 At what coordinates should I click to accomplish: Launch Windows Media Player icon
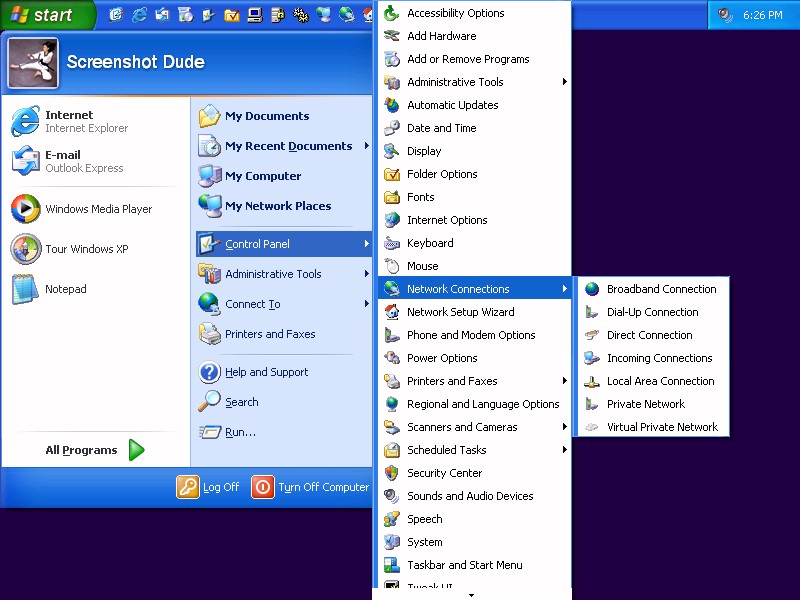point(25,209)
